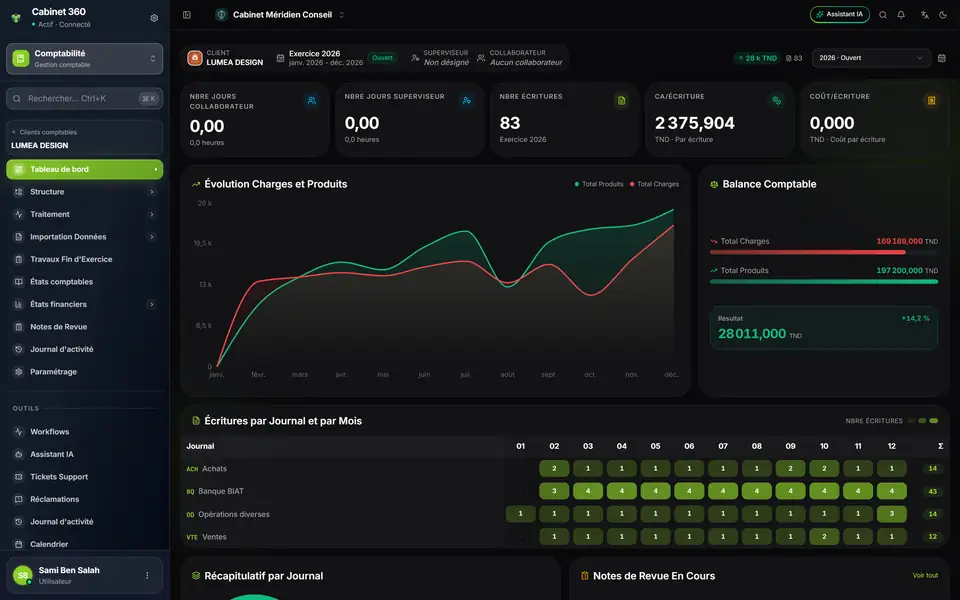Click the red Total Charges progress bar
The width and height of the screenshot is (960, 600).
click(x=808, y=252)
